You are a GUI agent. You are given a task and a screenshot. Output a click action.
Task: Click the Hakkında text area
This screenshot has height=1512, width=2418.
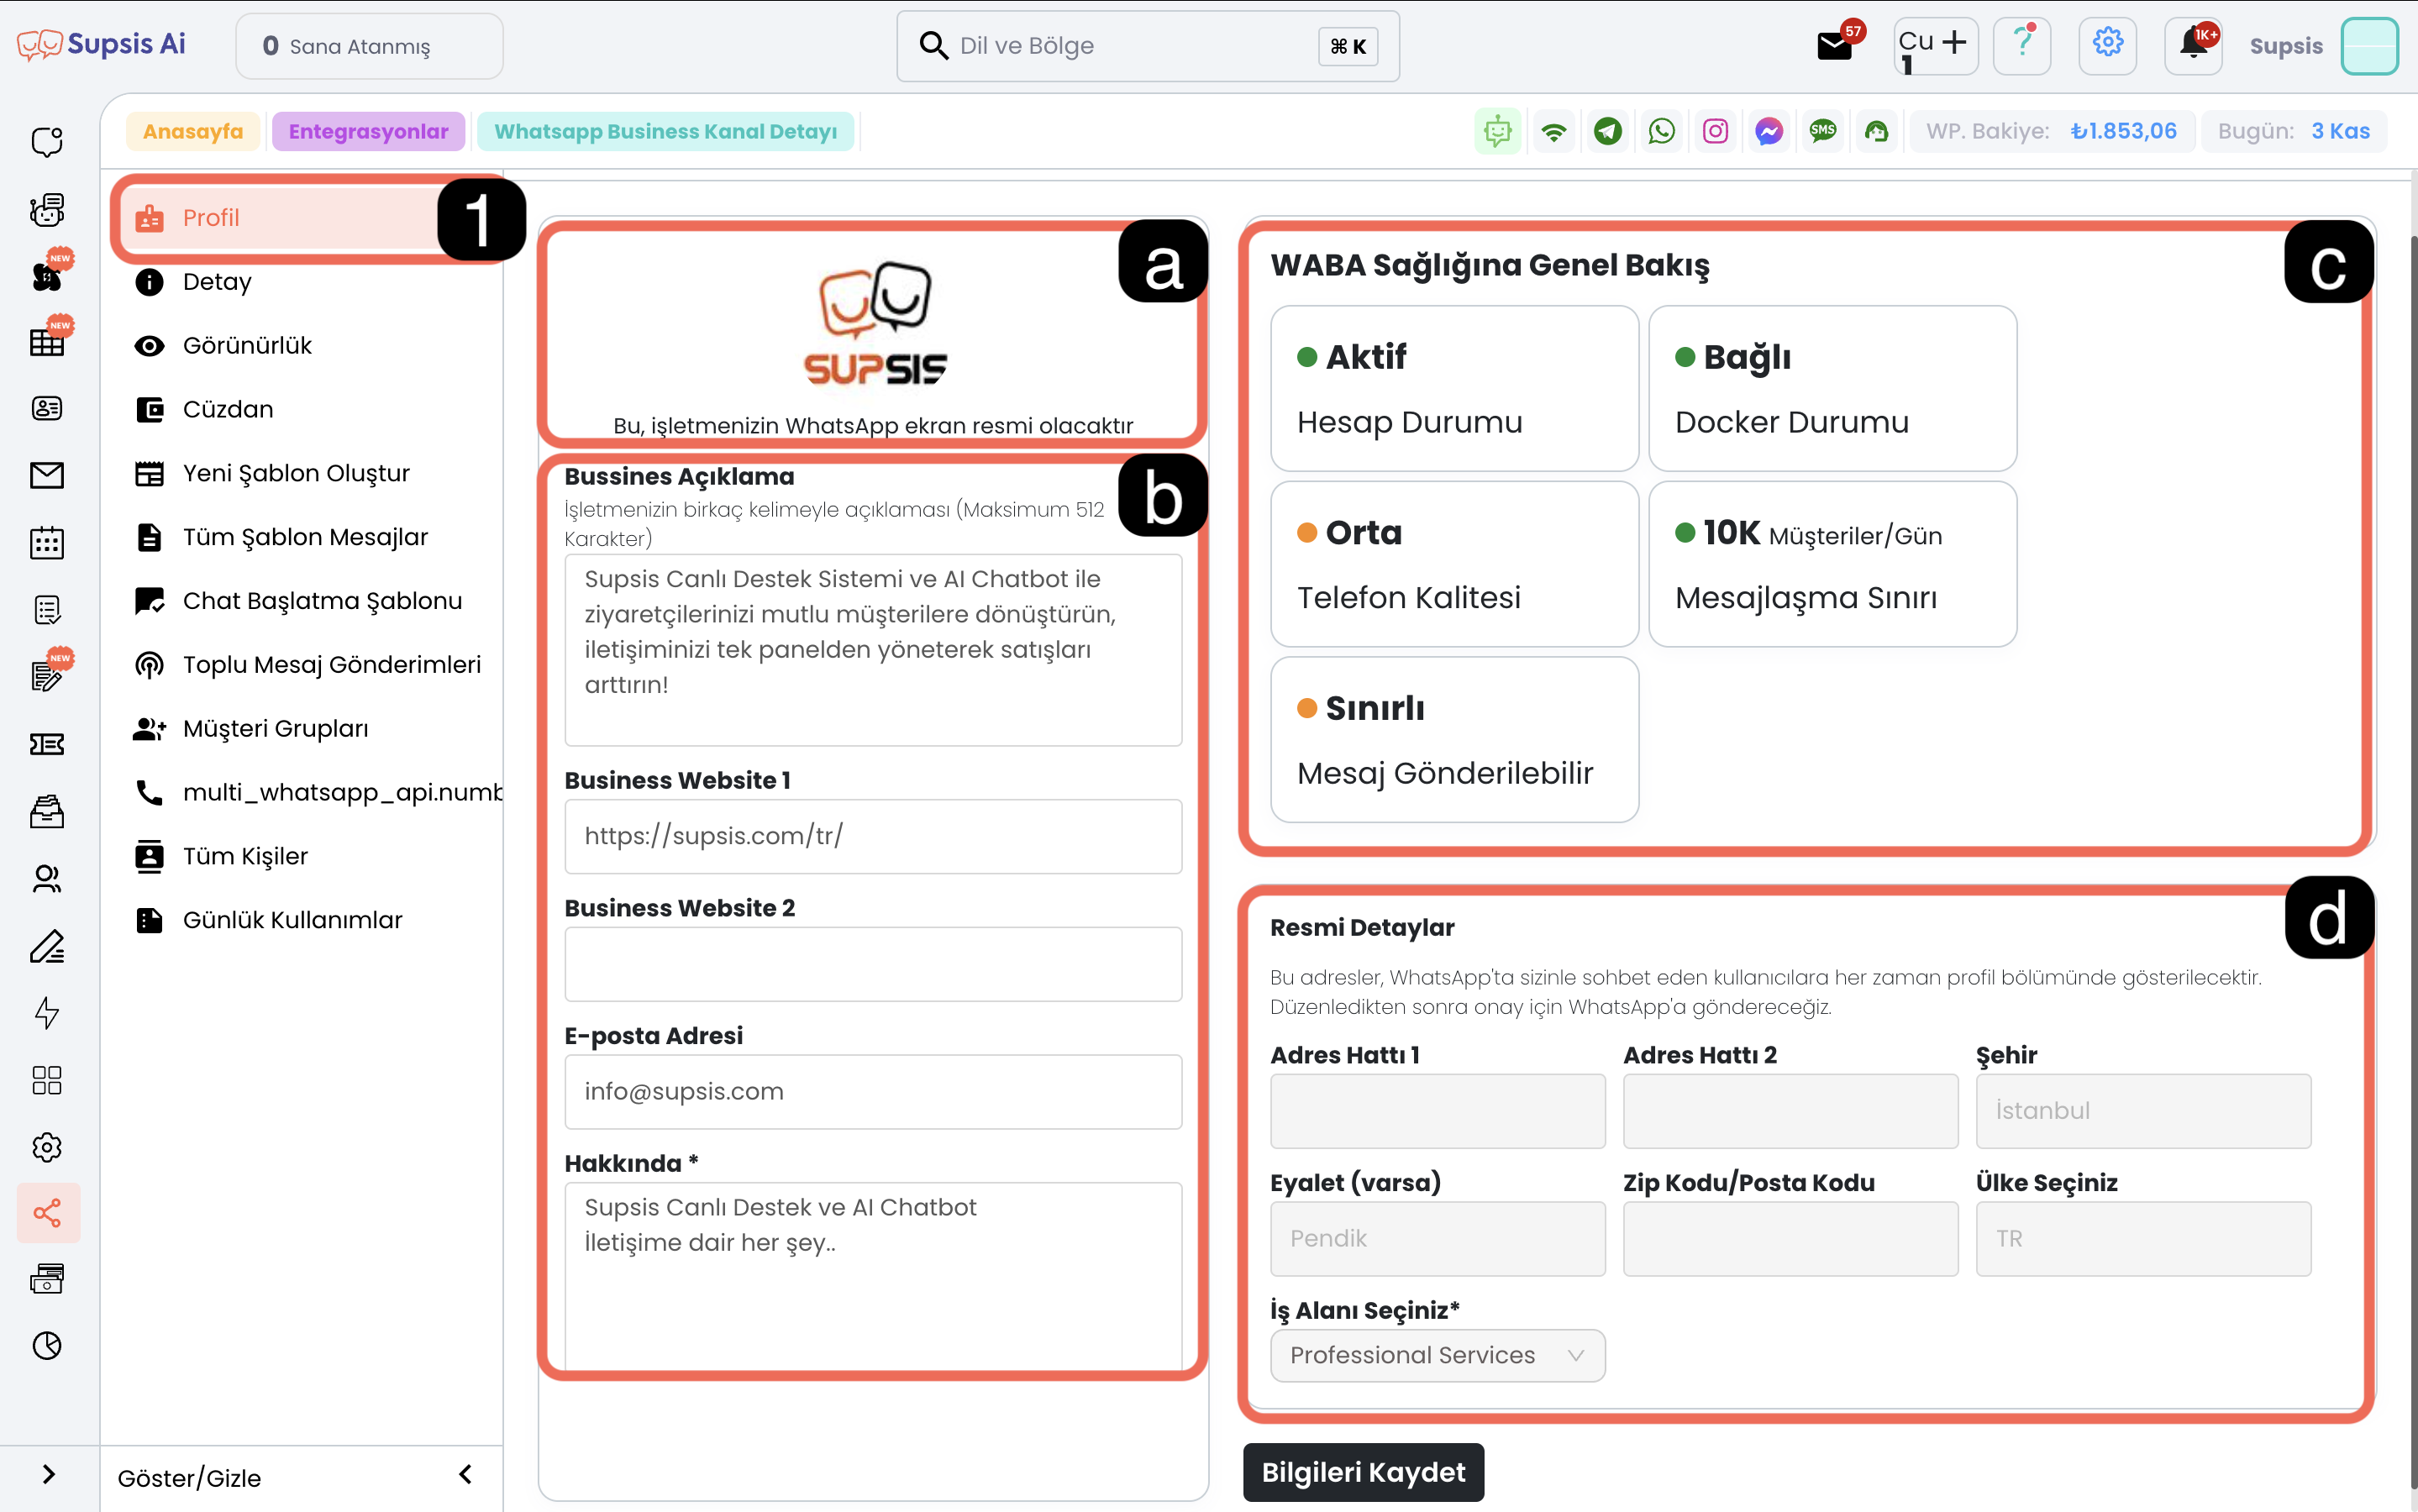tap(873, 1276)
